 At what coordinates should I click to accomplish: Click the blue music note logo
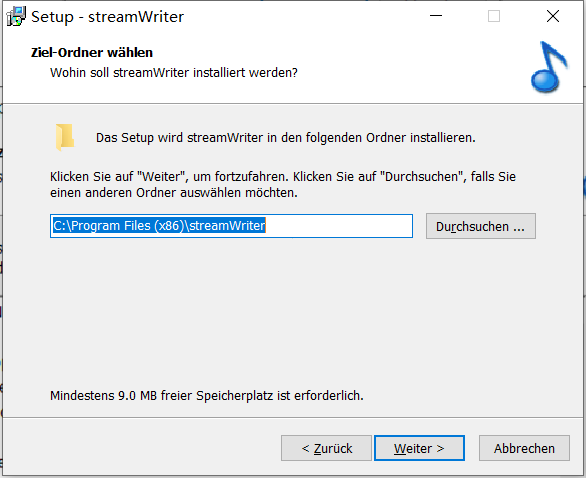[x=549, y=67]
